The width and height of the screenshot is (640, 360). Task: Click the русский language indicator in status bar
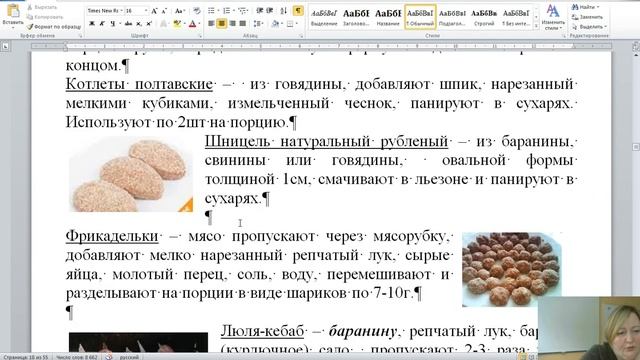coord(129,357)
